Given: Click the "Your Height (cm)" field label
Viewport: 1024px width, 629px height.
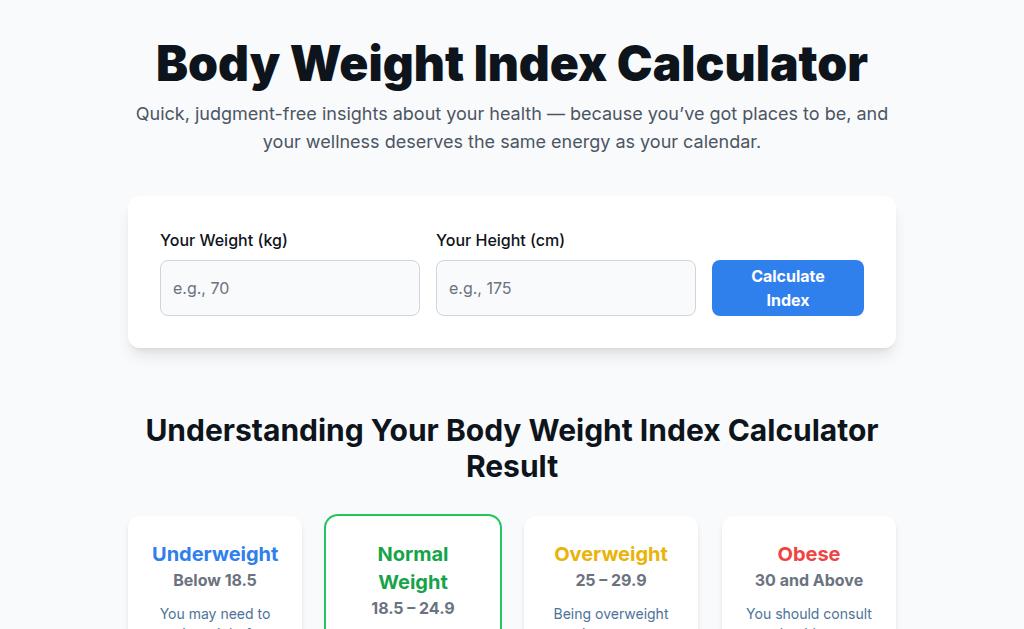Looking at the screenshot, I should 500,240.
